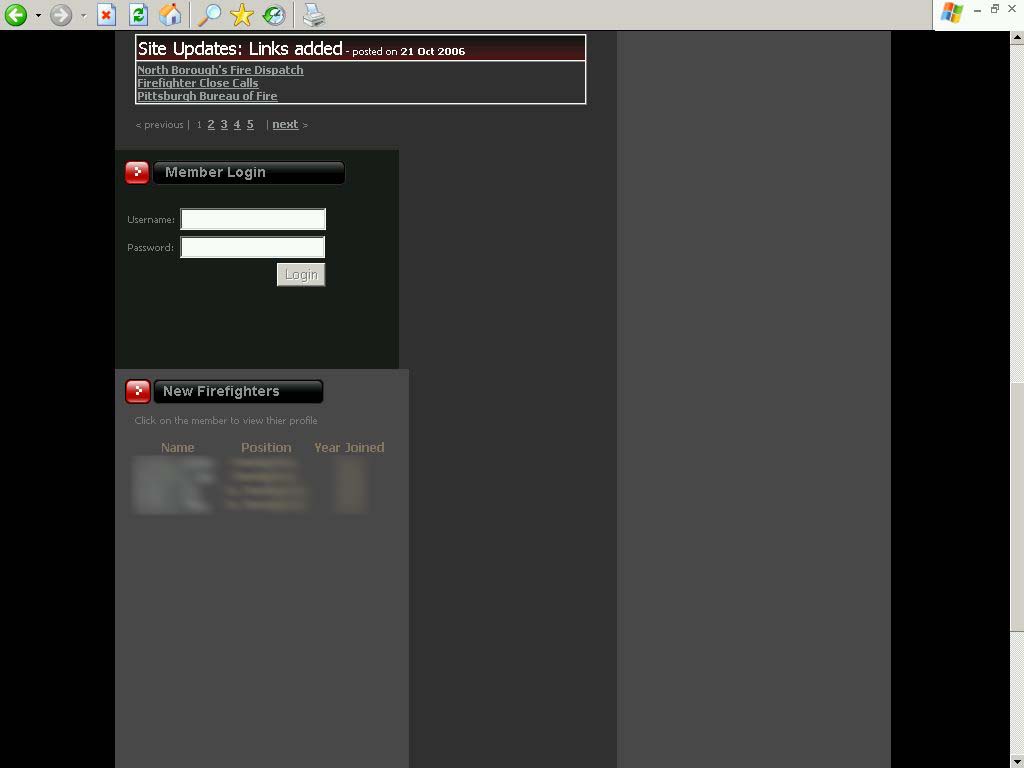Image resolution: width=1024 pixels, height=768 pixels.
Task: Go to page 2 of updates
Action: coord(211,125)
